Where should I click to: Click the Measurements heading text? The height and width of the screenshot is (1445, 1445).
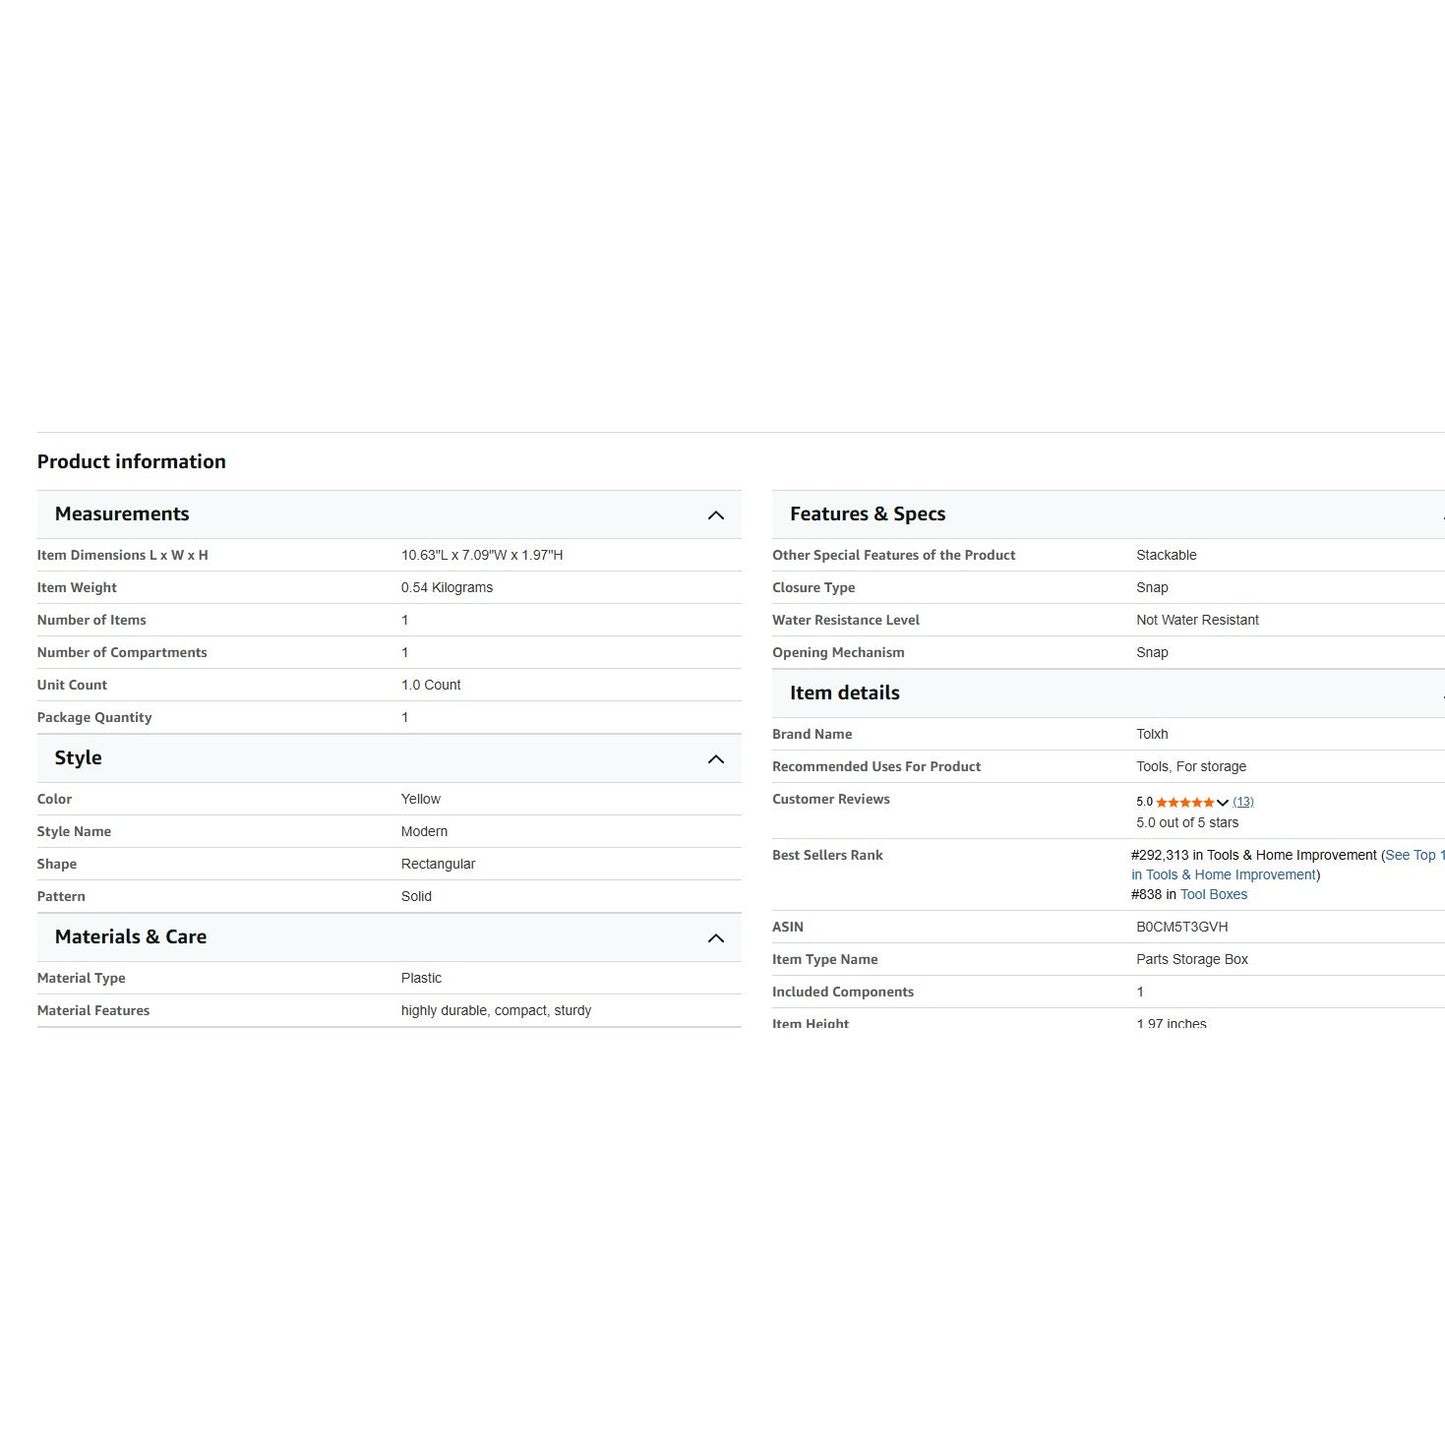click(121, 514)
